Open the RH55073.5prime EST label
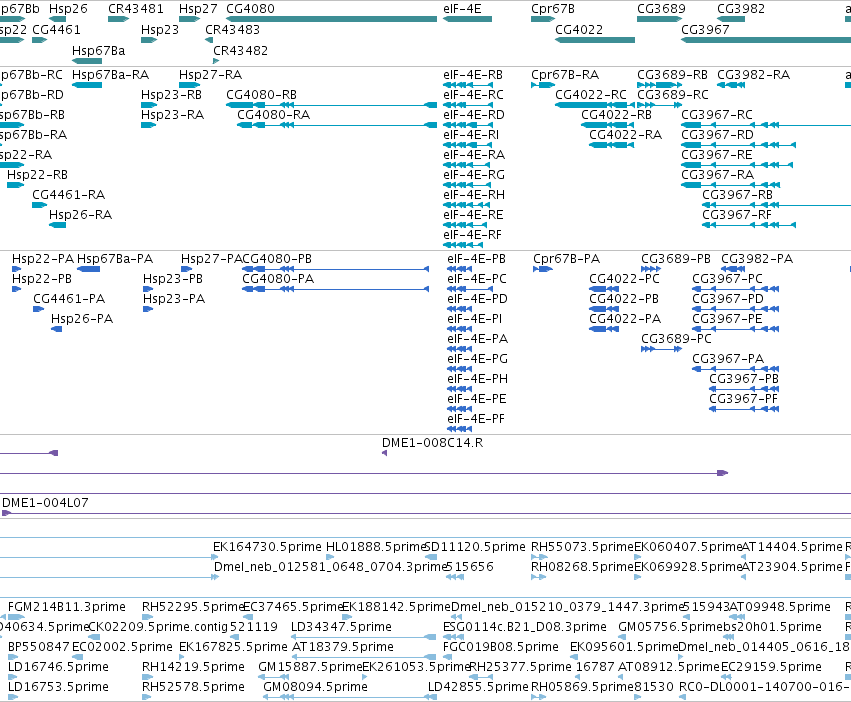 (x=582, y=546)
